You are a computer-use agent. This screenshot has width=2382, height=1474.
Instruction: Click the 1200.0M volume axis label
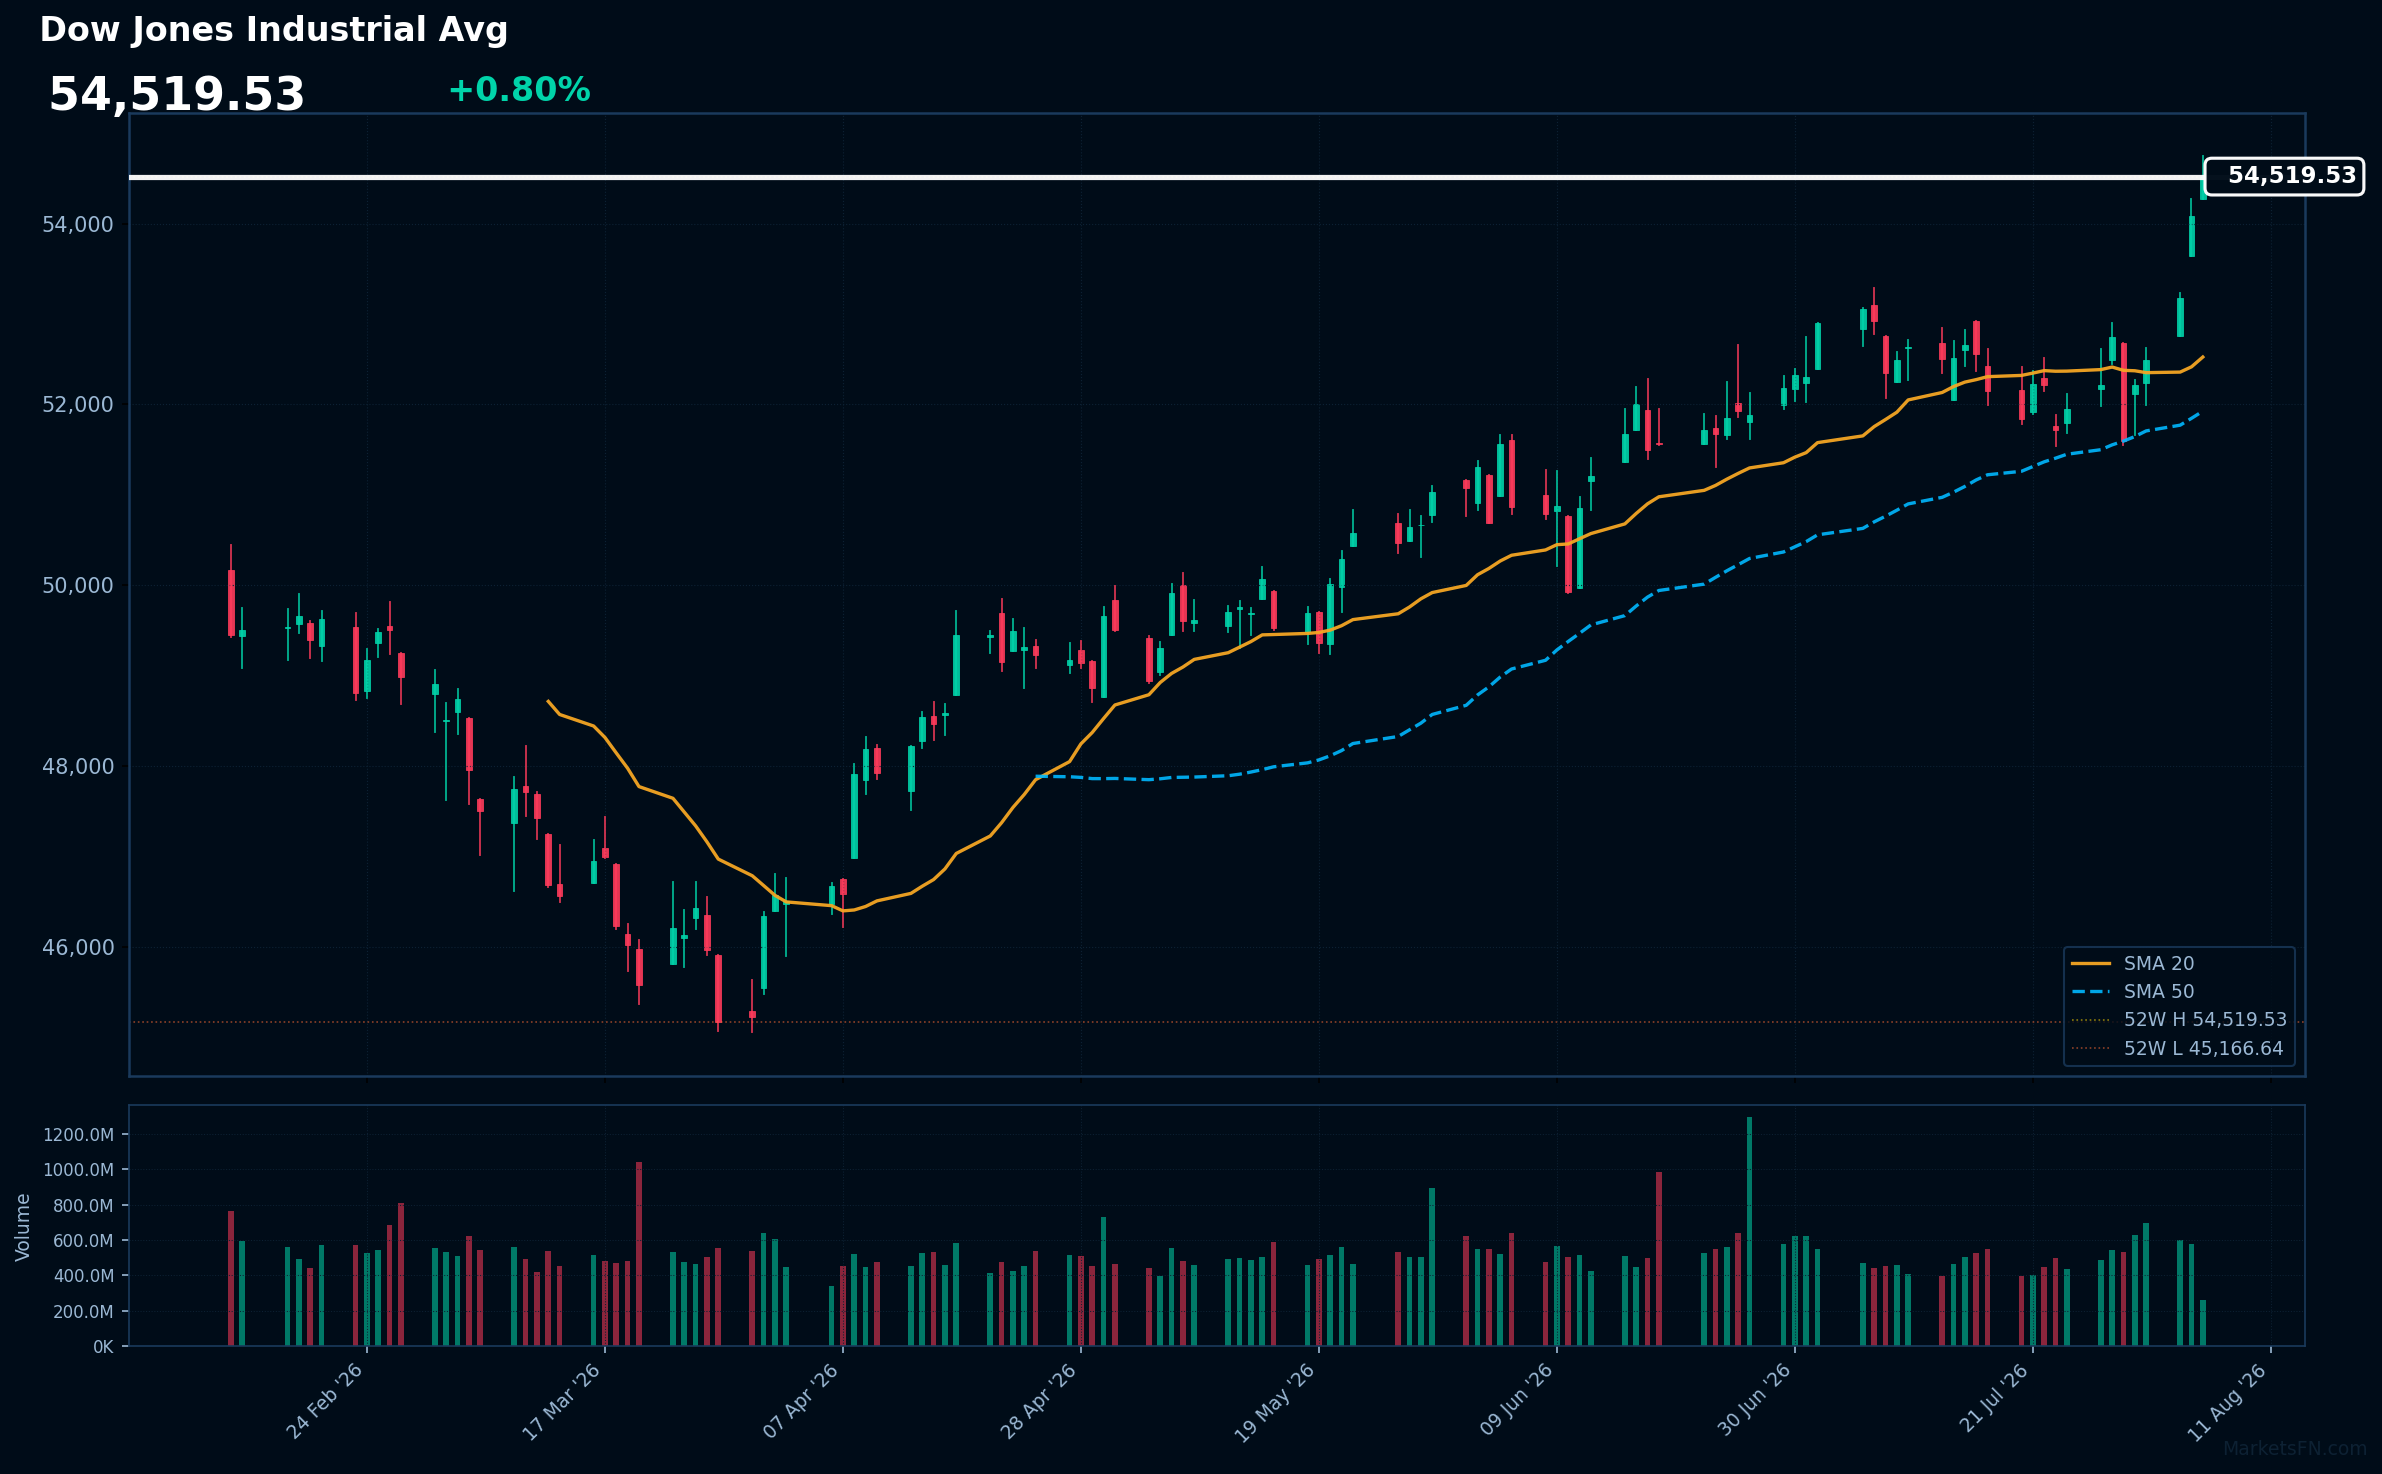[x=78, y=1135]
